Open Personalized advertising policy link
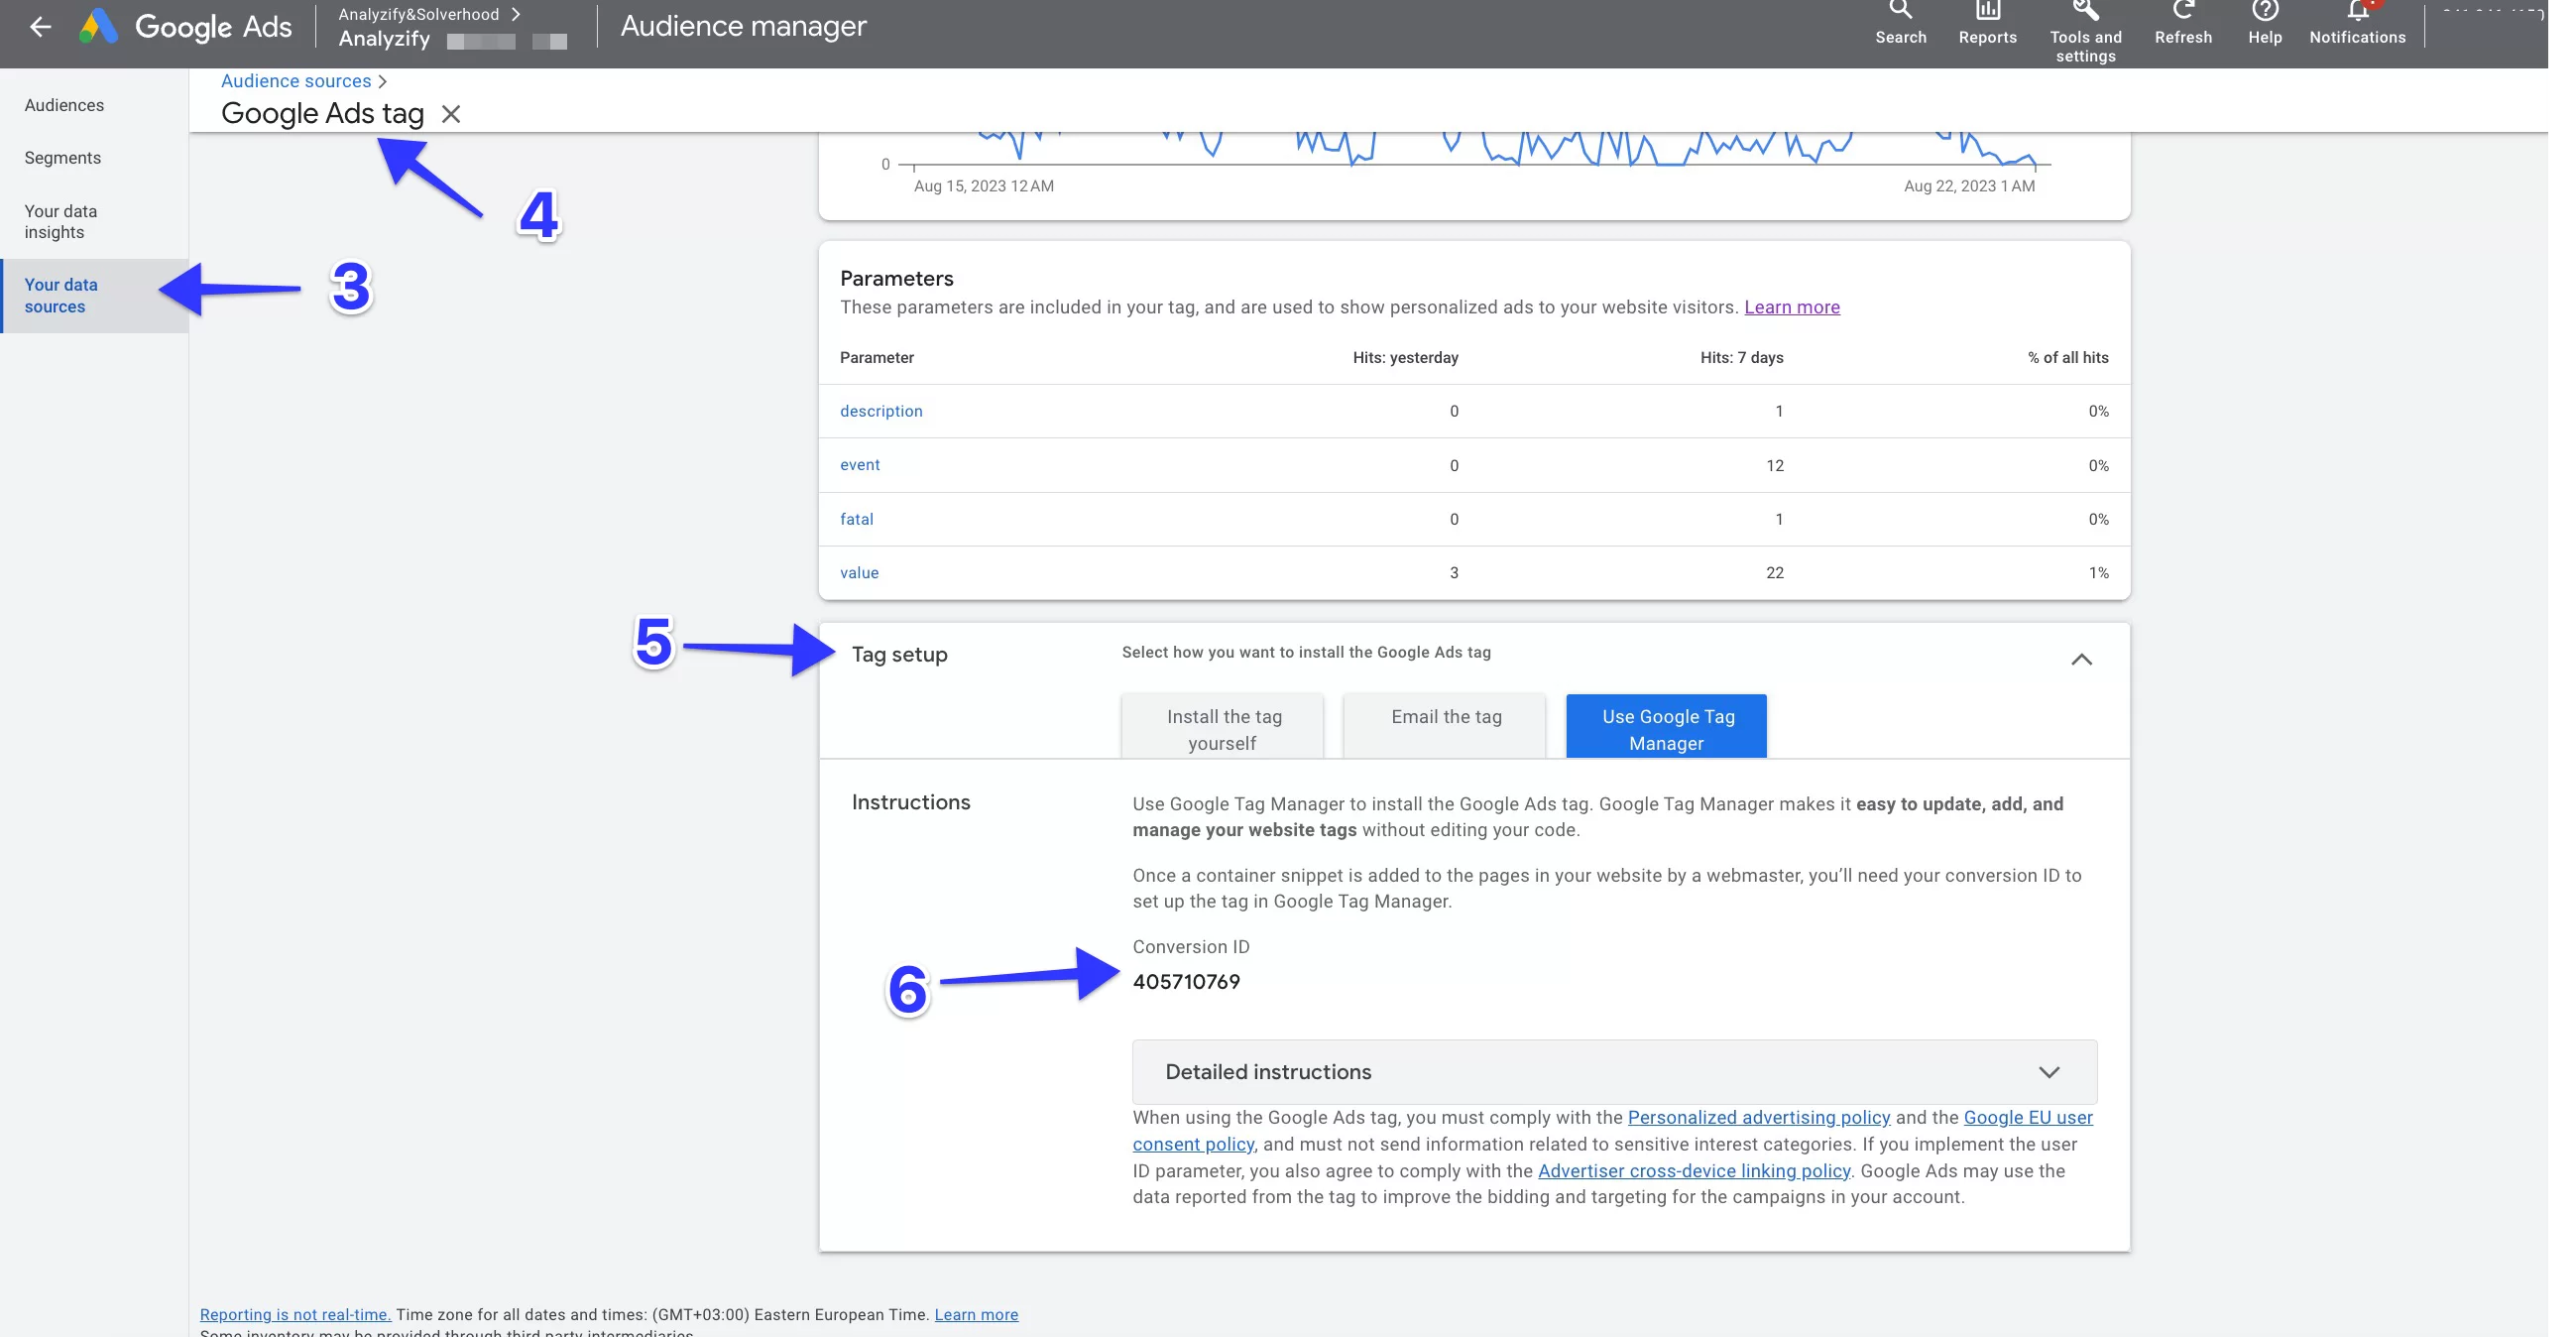 click(1759, 1117)
